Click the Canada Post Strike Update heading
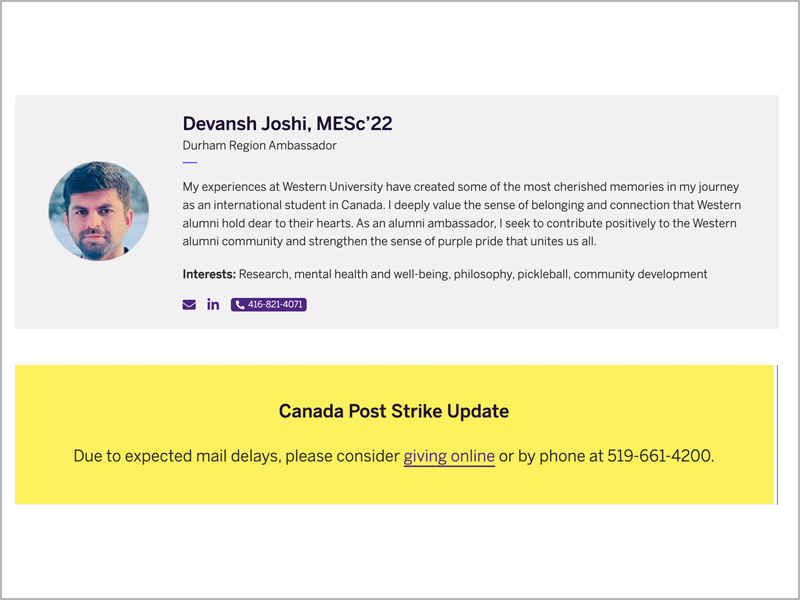The height and width of the screenshot is (600, 800). click(394, 411)
